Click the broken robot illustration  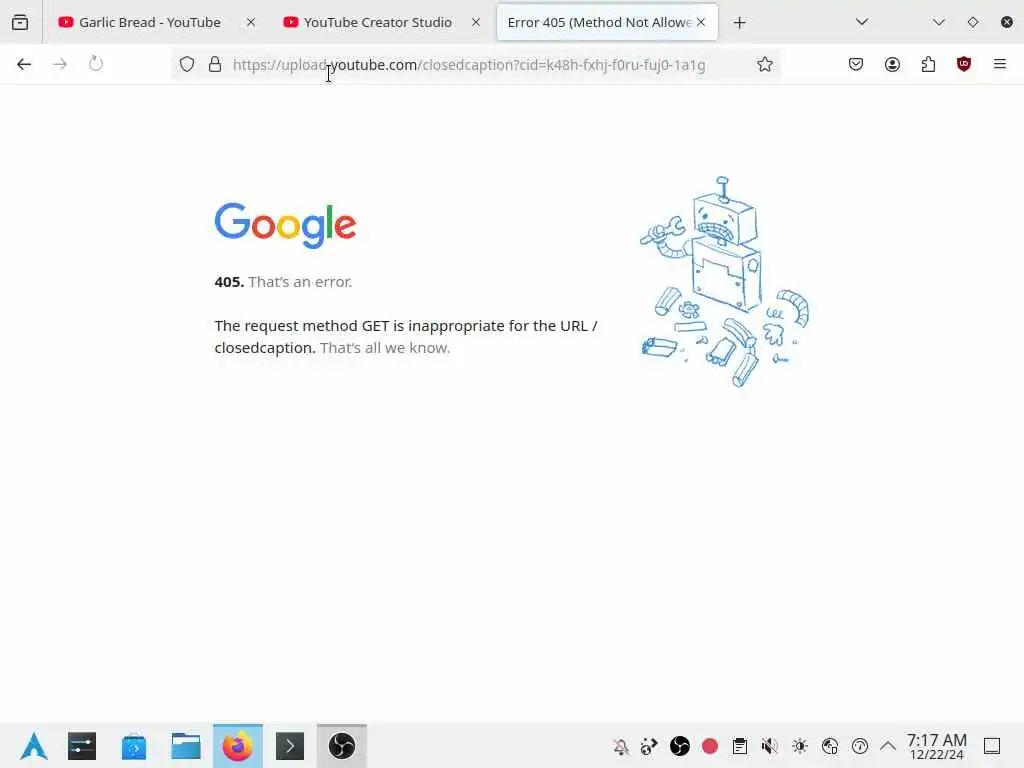pos(724,281)
